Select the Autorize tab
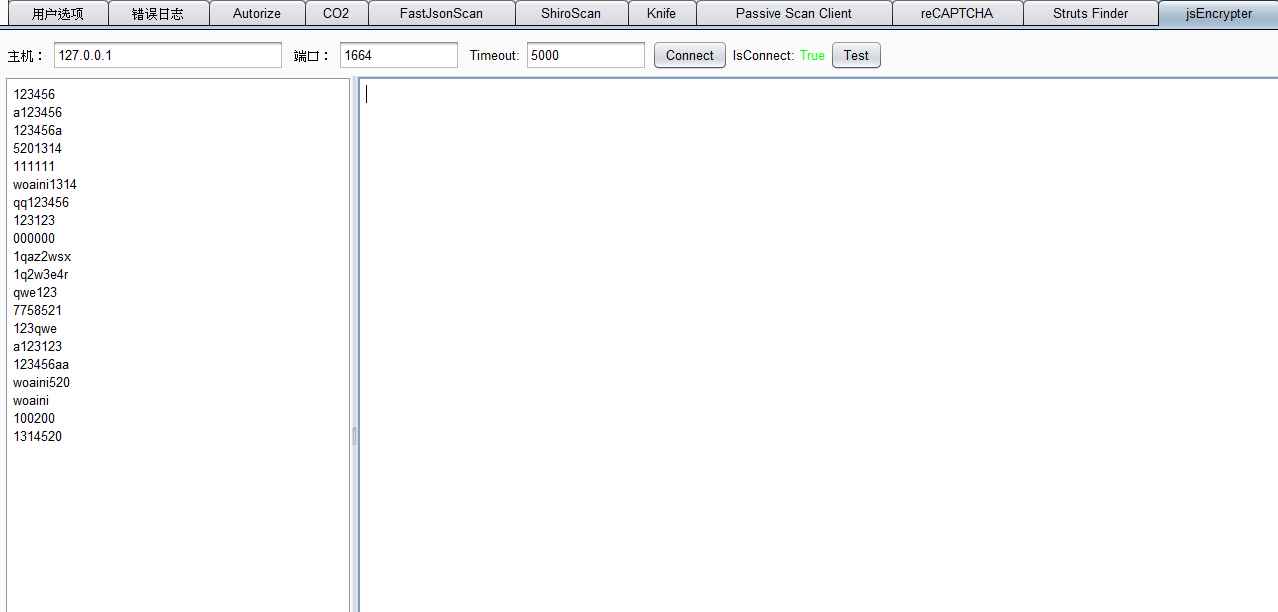 tap(257, 13)
